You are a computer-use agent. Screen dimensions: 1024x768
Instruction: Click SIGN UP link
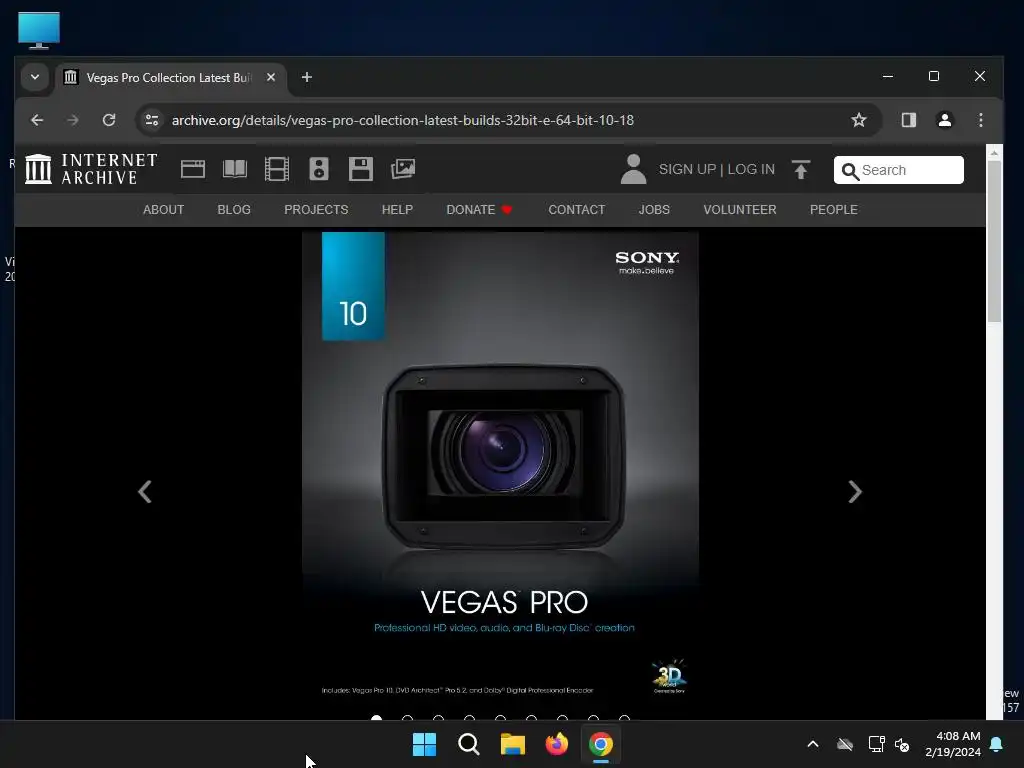click(687, 169)
